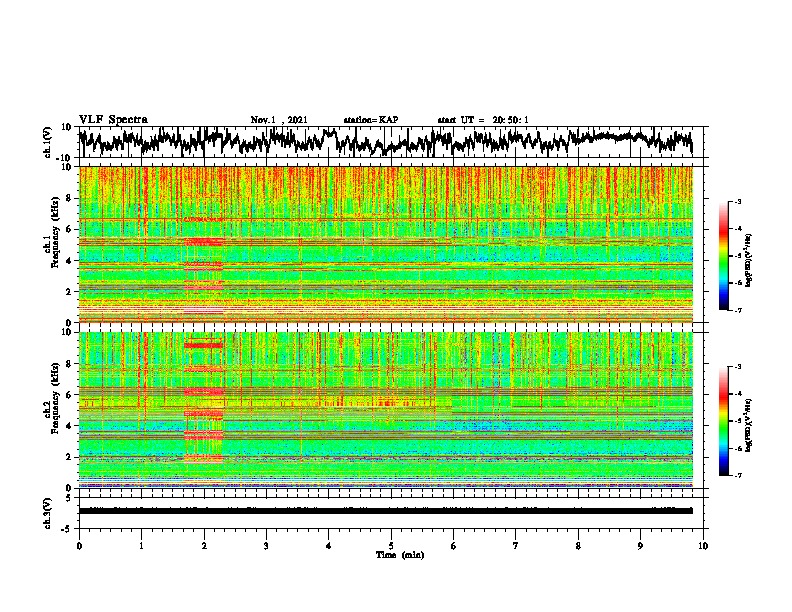Click the "4" kHz tick on ch.2 frequency axis

[x=69, y=426]
